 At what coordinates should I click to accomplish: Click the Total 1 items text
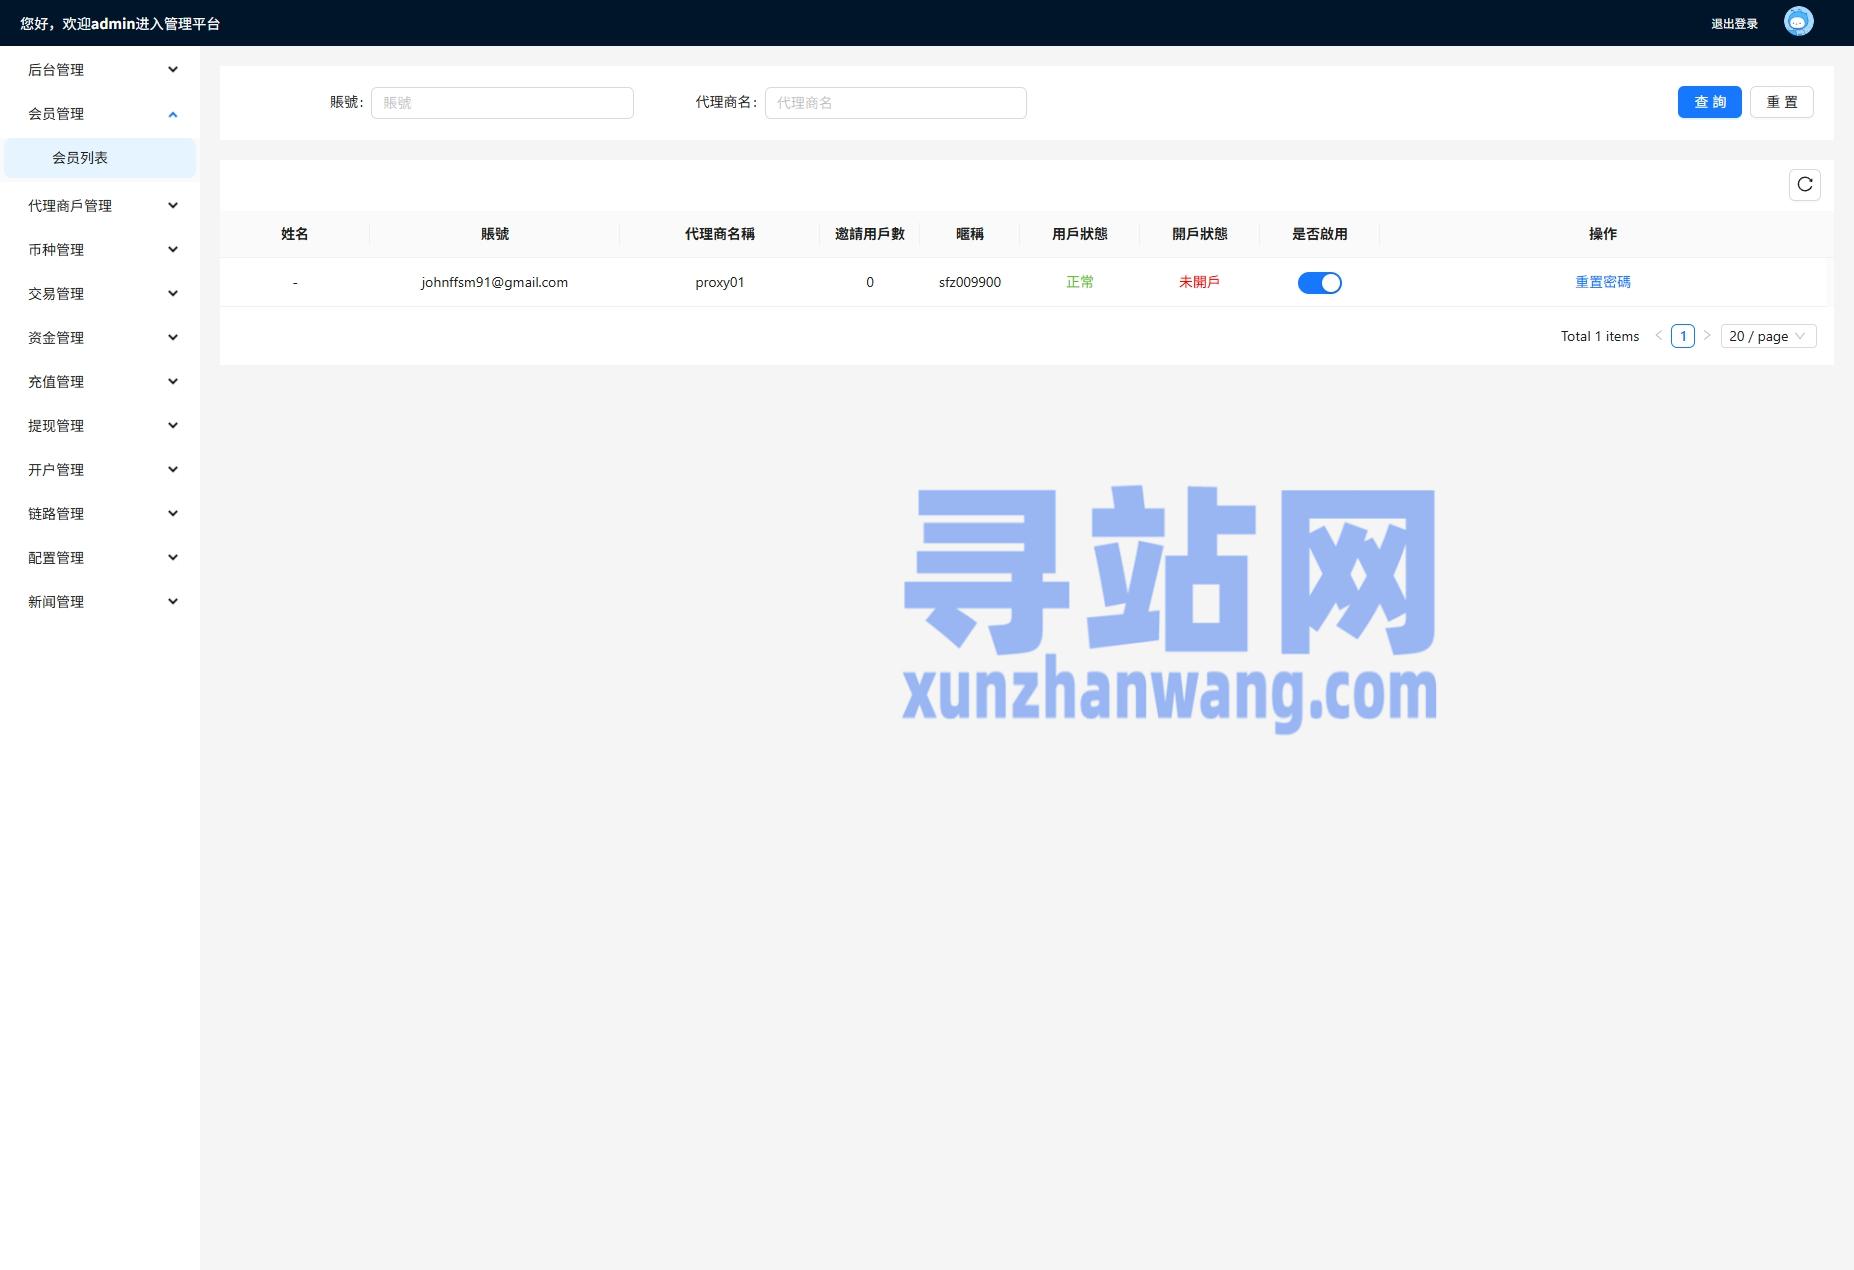[x=1599, y=336]
